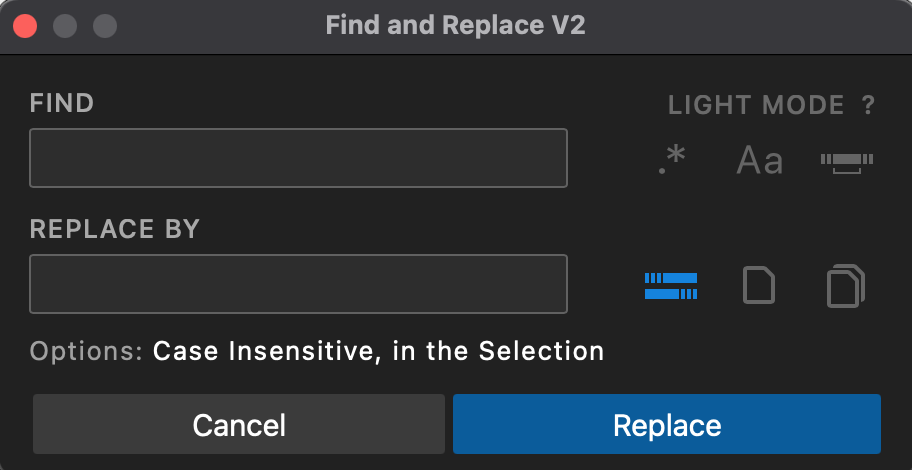Screen dimensions: 912x470
Task: Click the Find and Replace V2 title bar
Action: (x=455, y=26)
